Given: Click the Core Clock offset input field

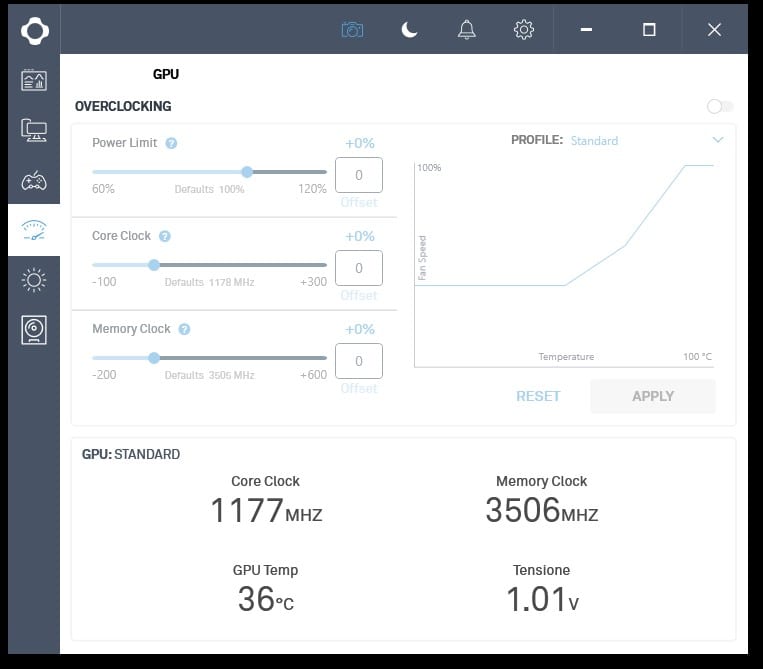Looking at the screenshot, I should pyautogui.click(x=359, y=268).
